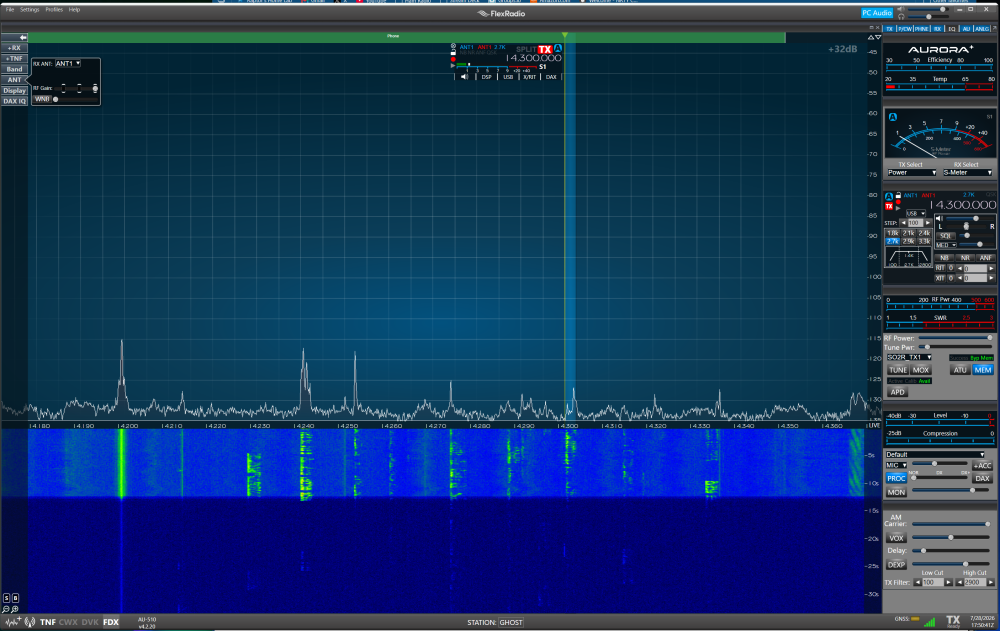Select the 1.8k filter preset

pos(892,234)
